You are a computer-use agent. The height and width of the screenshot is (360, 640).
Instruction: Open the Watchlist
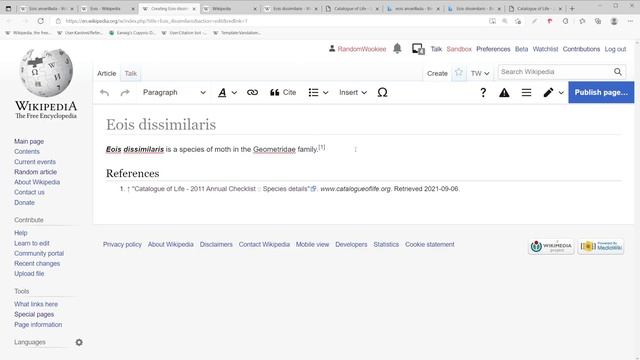click(x=545, y=49)
